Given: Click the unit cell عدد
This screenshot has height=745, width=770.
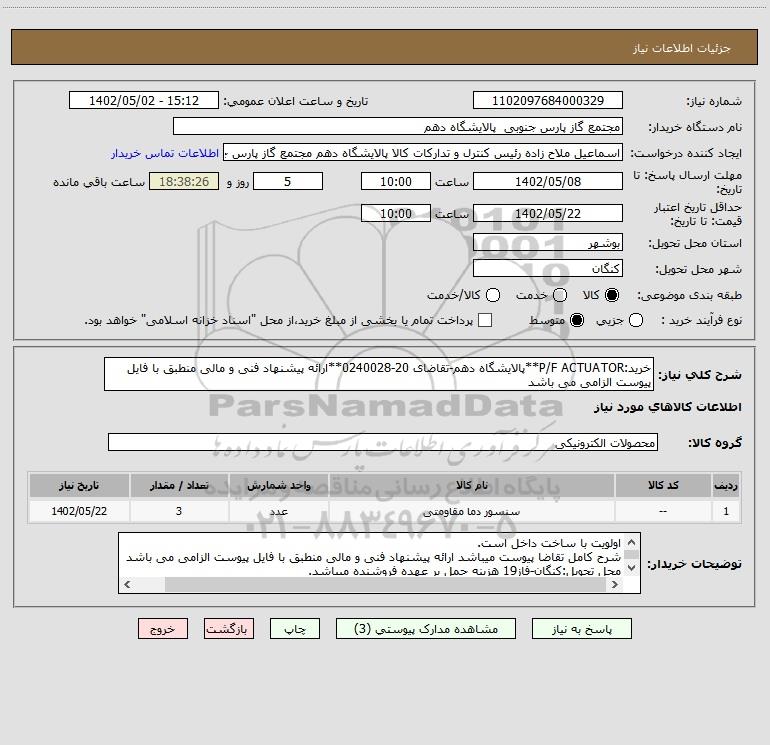Looking at the screenshot, I should (x=278, y=511).
